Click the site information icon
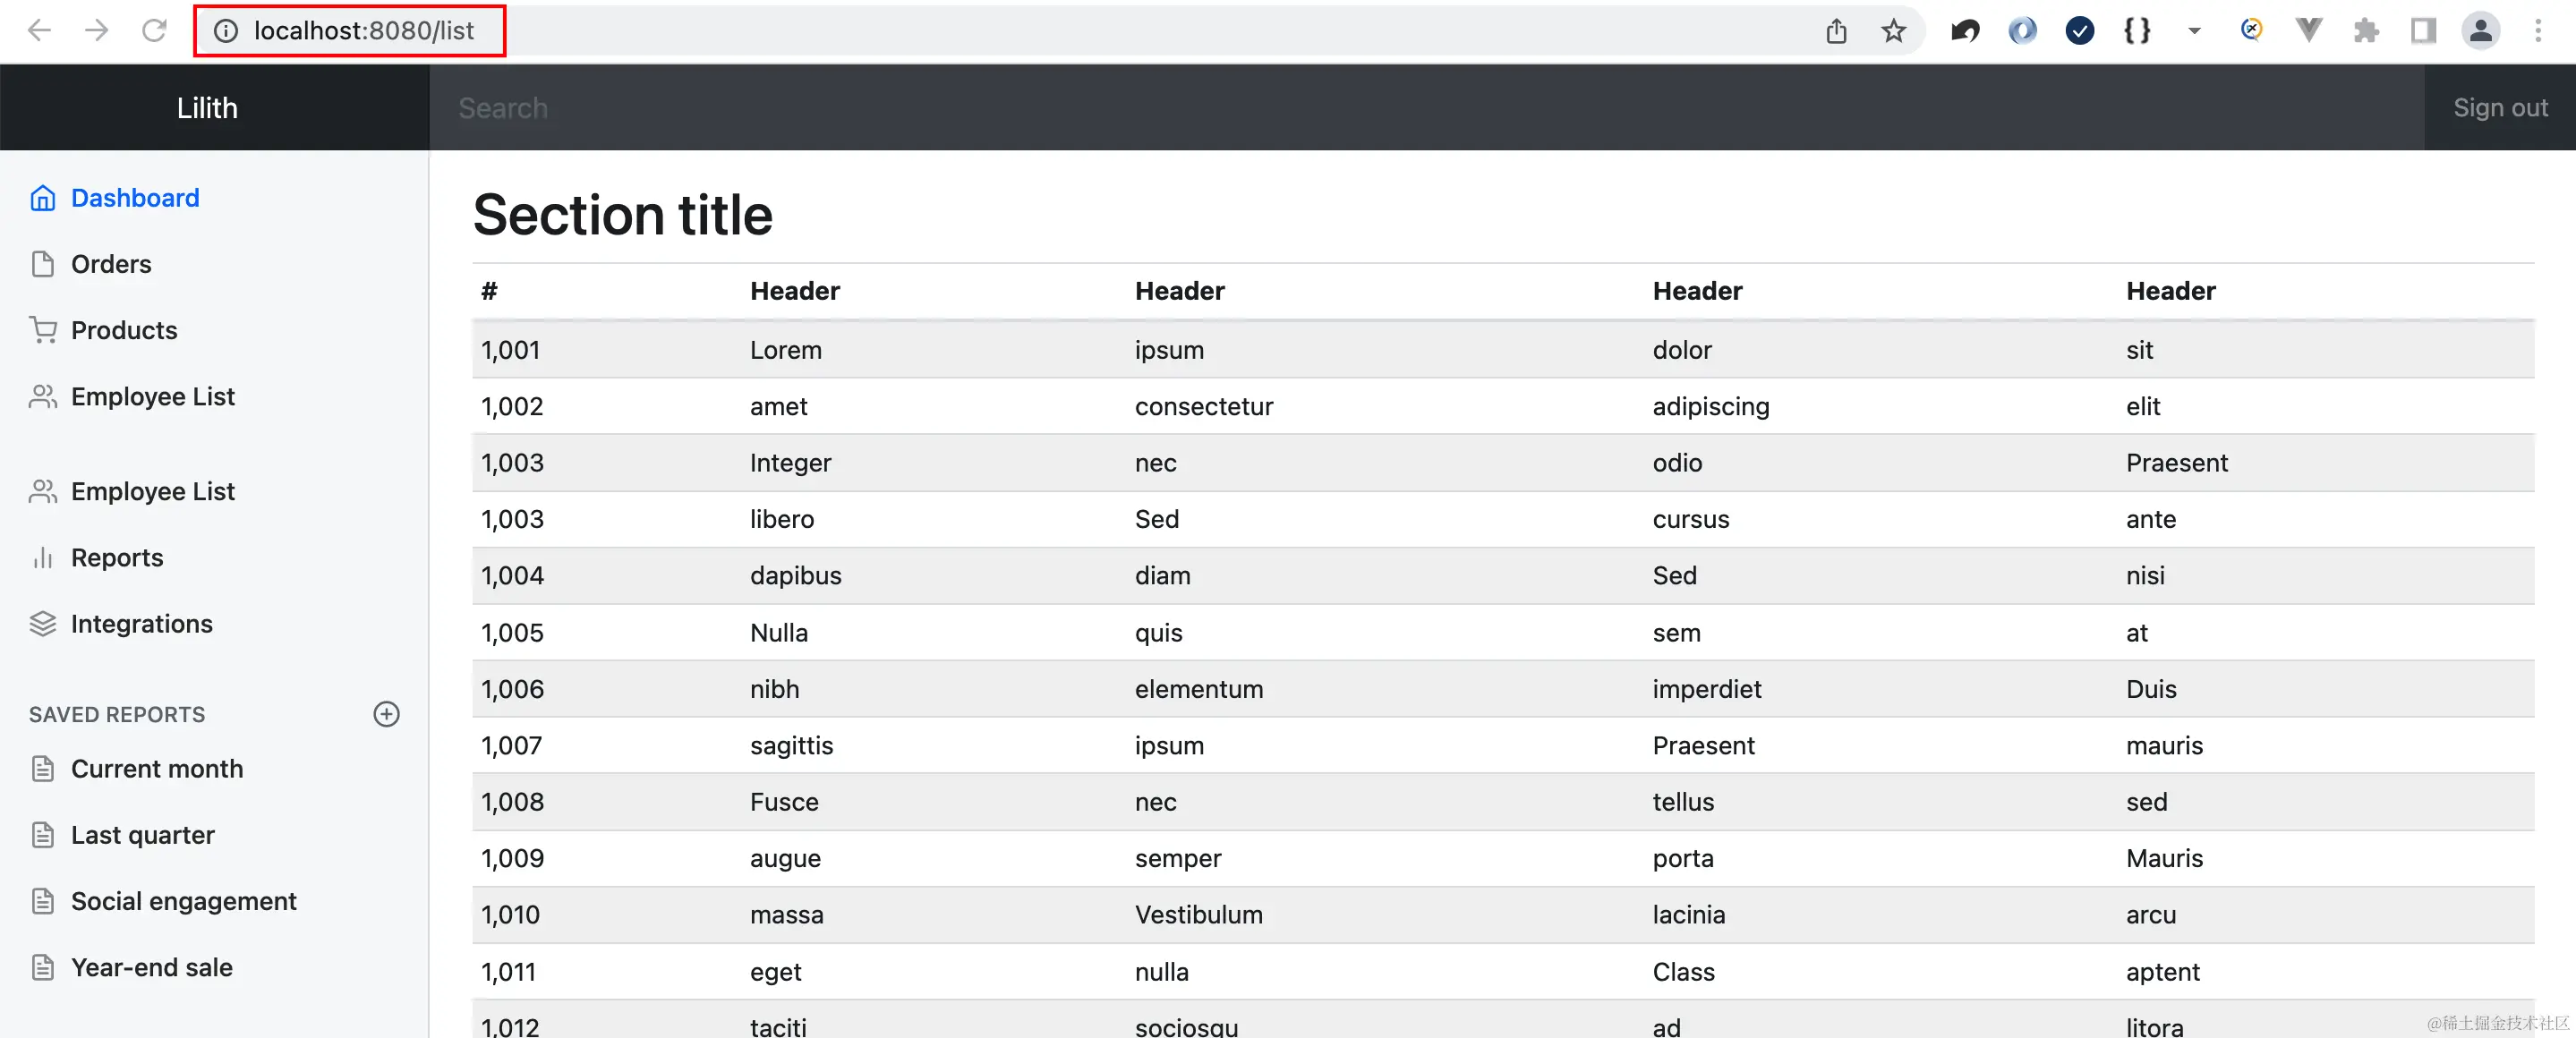Image resolution: width=2576 pixels, height=1038 pixels. point(226,31)
